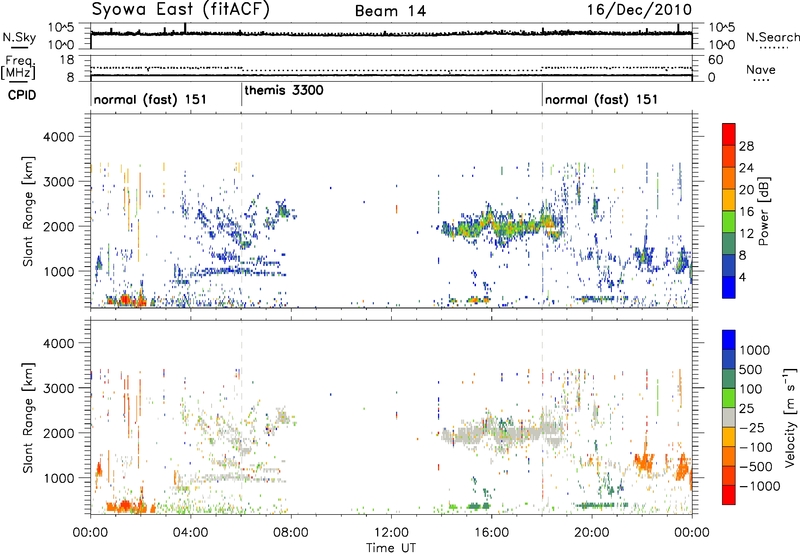Click the bright blue bottom Power colorbar segment

pos(729,287)
